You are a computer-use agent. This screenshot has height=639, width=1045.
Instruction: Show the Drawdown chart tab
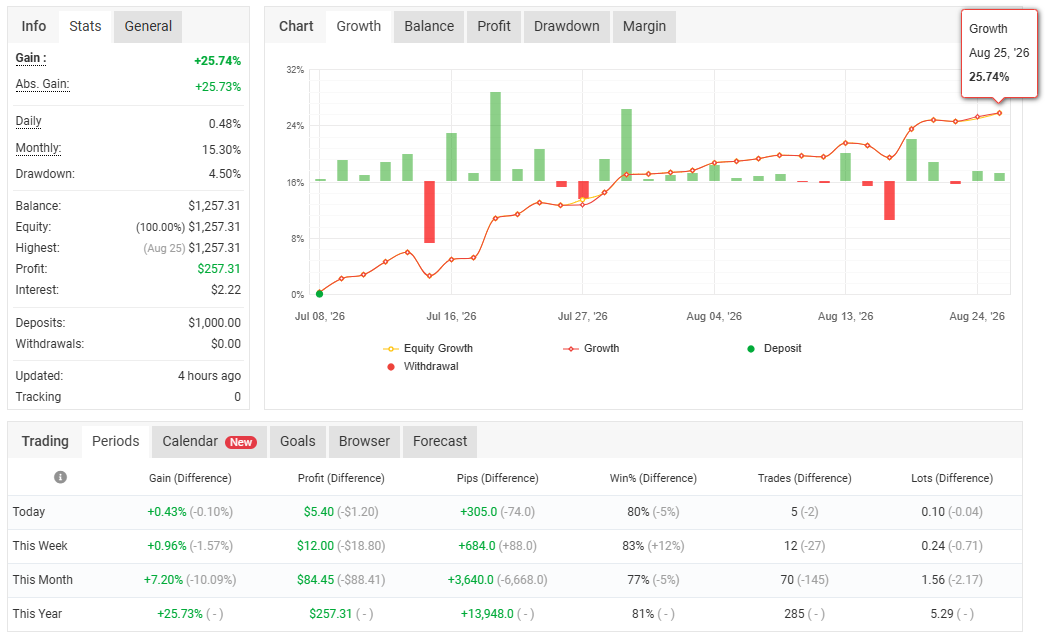[x=566, y=26]
